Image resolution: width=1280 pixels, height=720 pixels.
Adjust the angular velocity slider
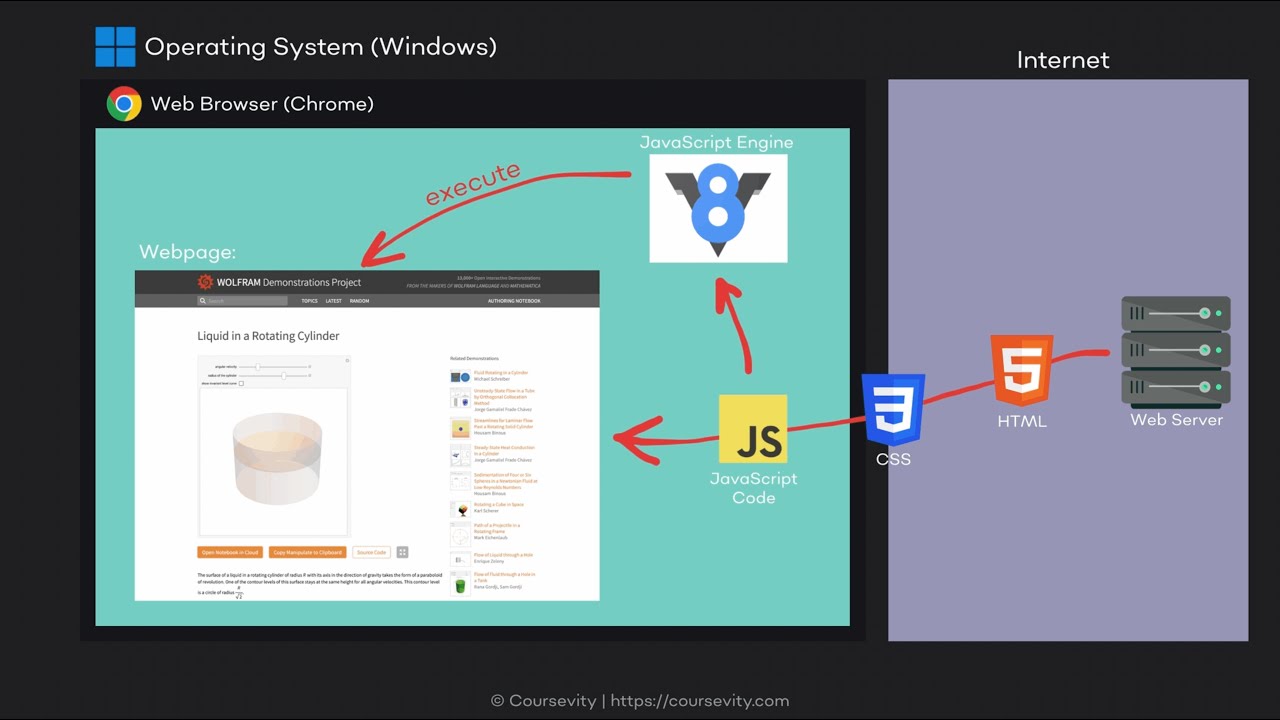(x=273, y=367)
